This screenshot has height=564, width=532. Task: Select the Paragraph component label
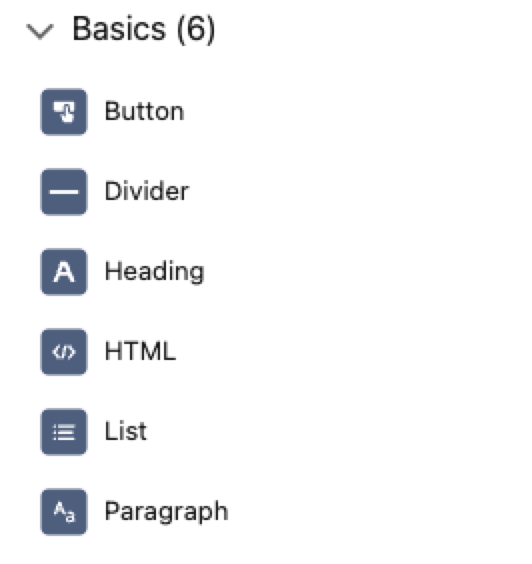[x=166, y=512]
